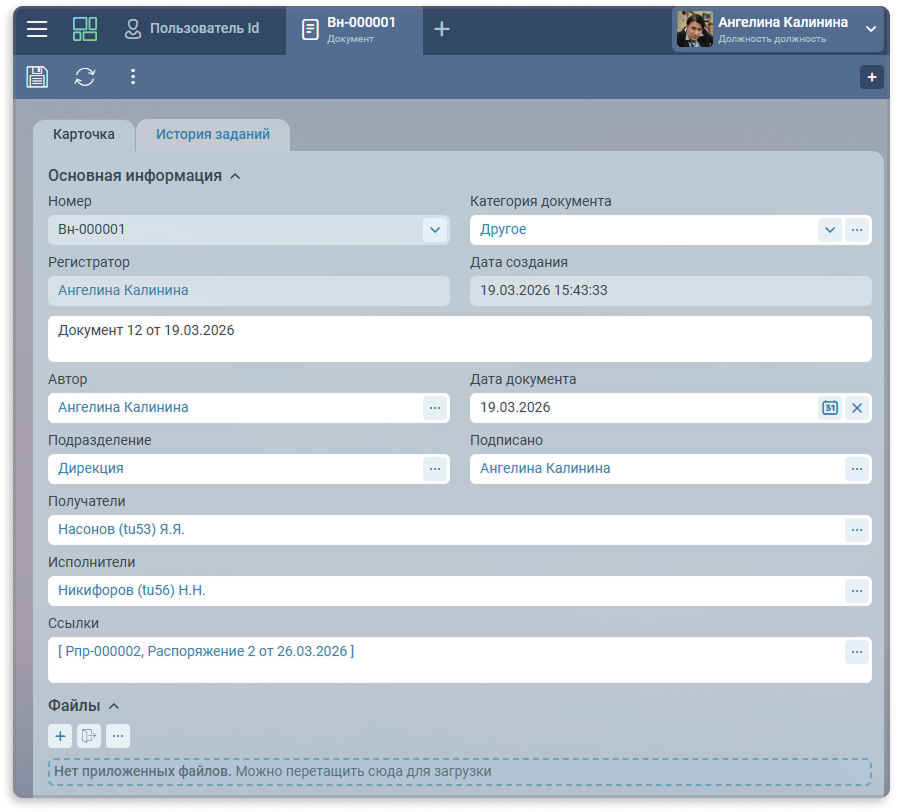Add a new tab with the plus icon
This screenshot has width=897, height=812.
click(441, 29)
